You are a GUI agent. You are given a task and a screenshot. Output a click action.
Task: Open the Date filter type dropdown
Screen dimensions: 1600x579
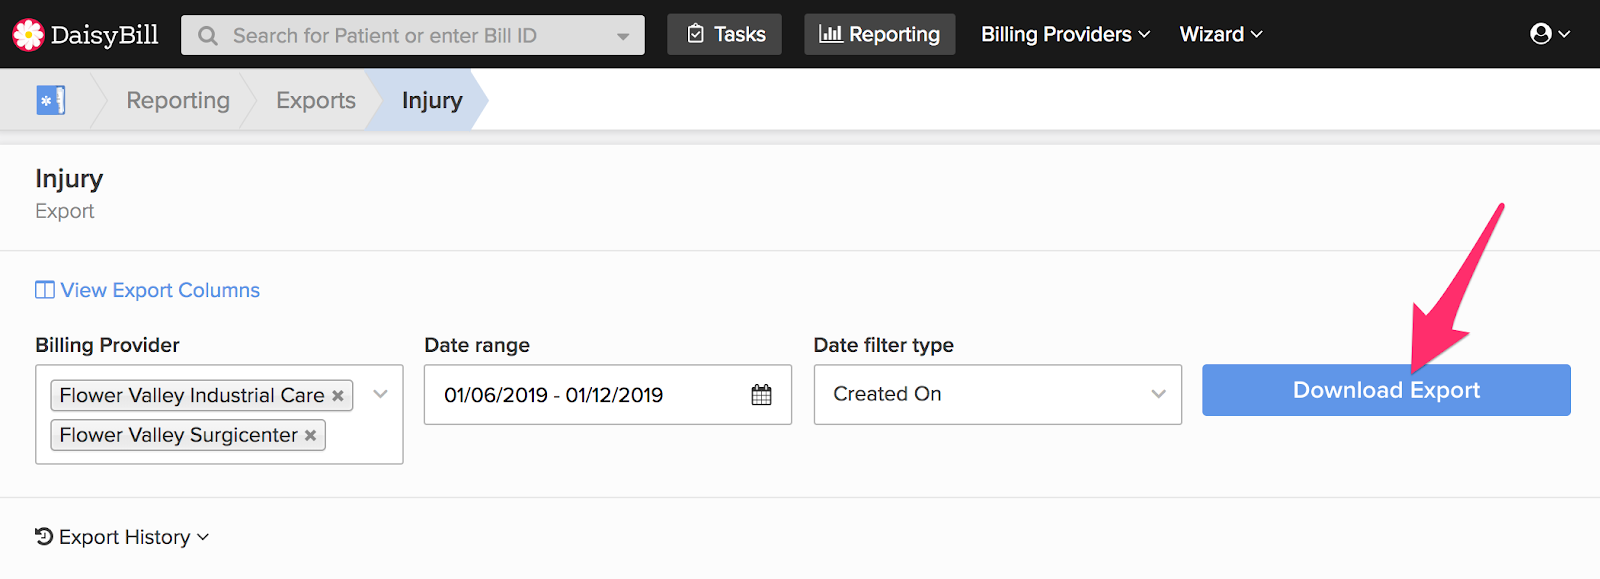pos(997,394)
